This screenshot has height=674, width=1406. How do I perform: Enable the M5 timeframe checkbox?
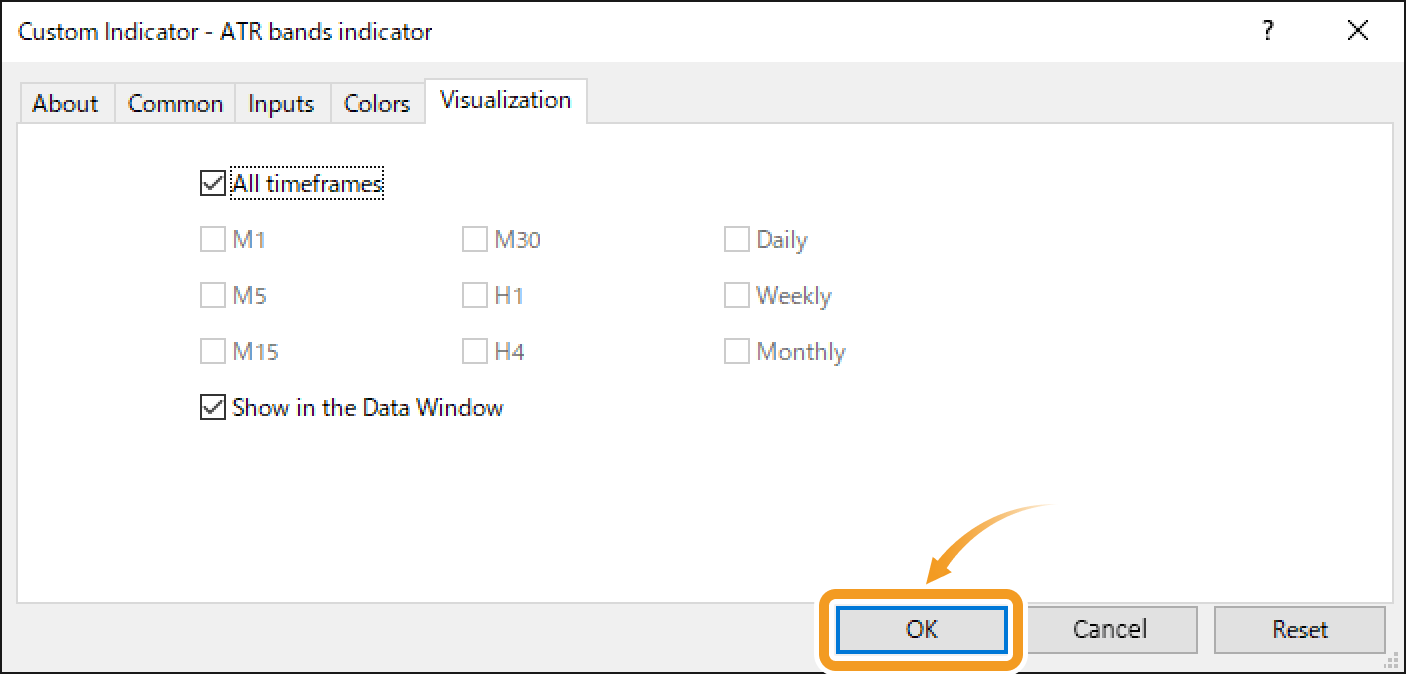pyautogui.click(x=212, y=295)
